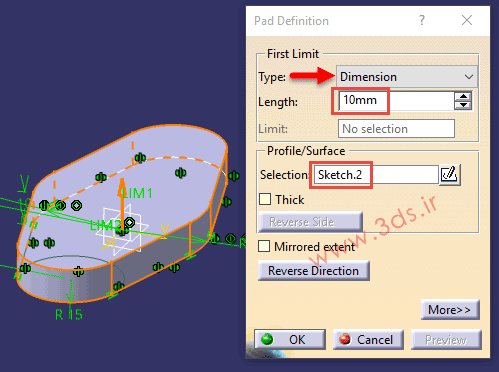Click the green OK light icon

pyautogui.click(x=267, y=339)
